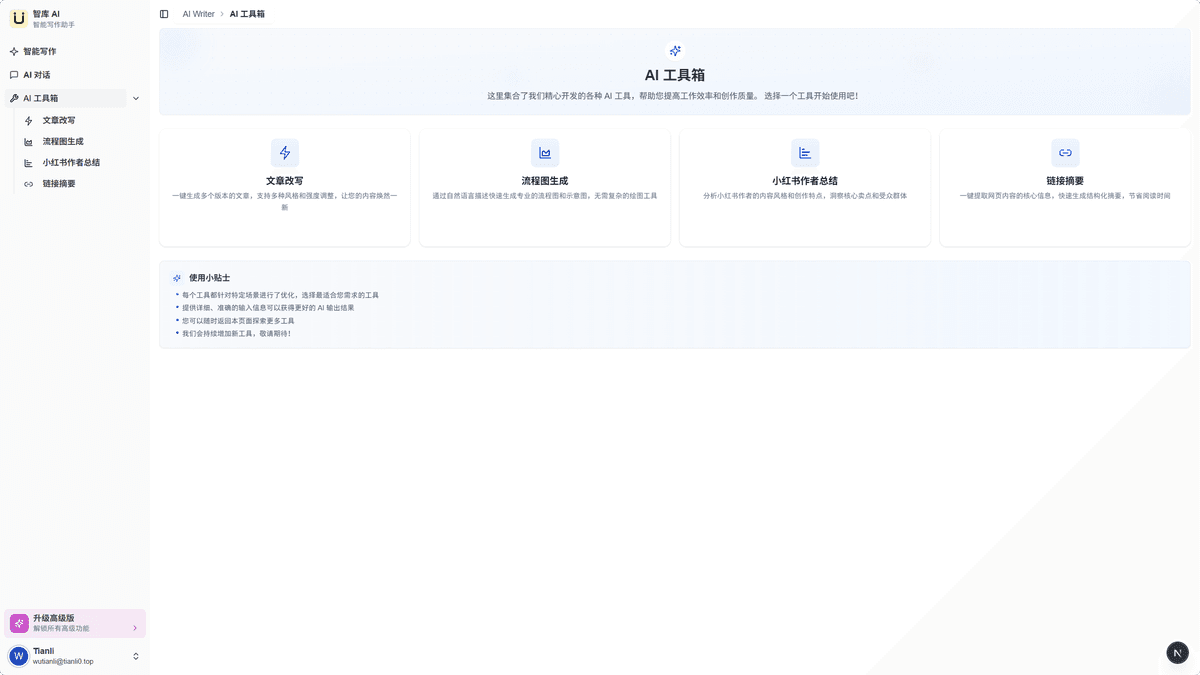Click the lightning icon on 文章改写 card
1200x675 pixels.
pyautogui.click(x=285, y=153)
